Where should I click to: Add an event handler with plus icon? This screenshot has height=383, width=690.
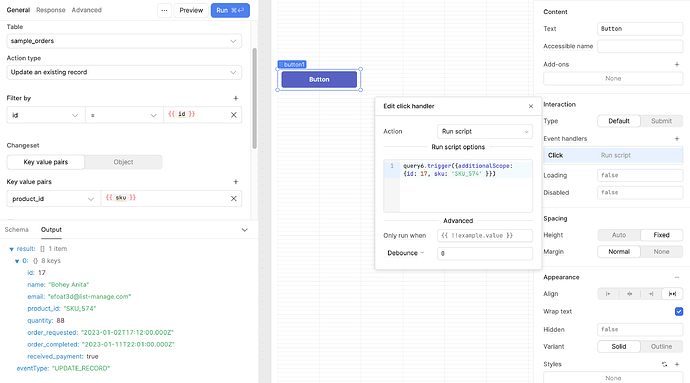[x=677, y=139]
